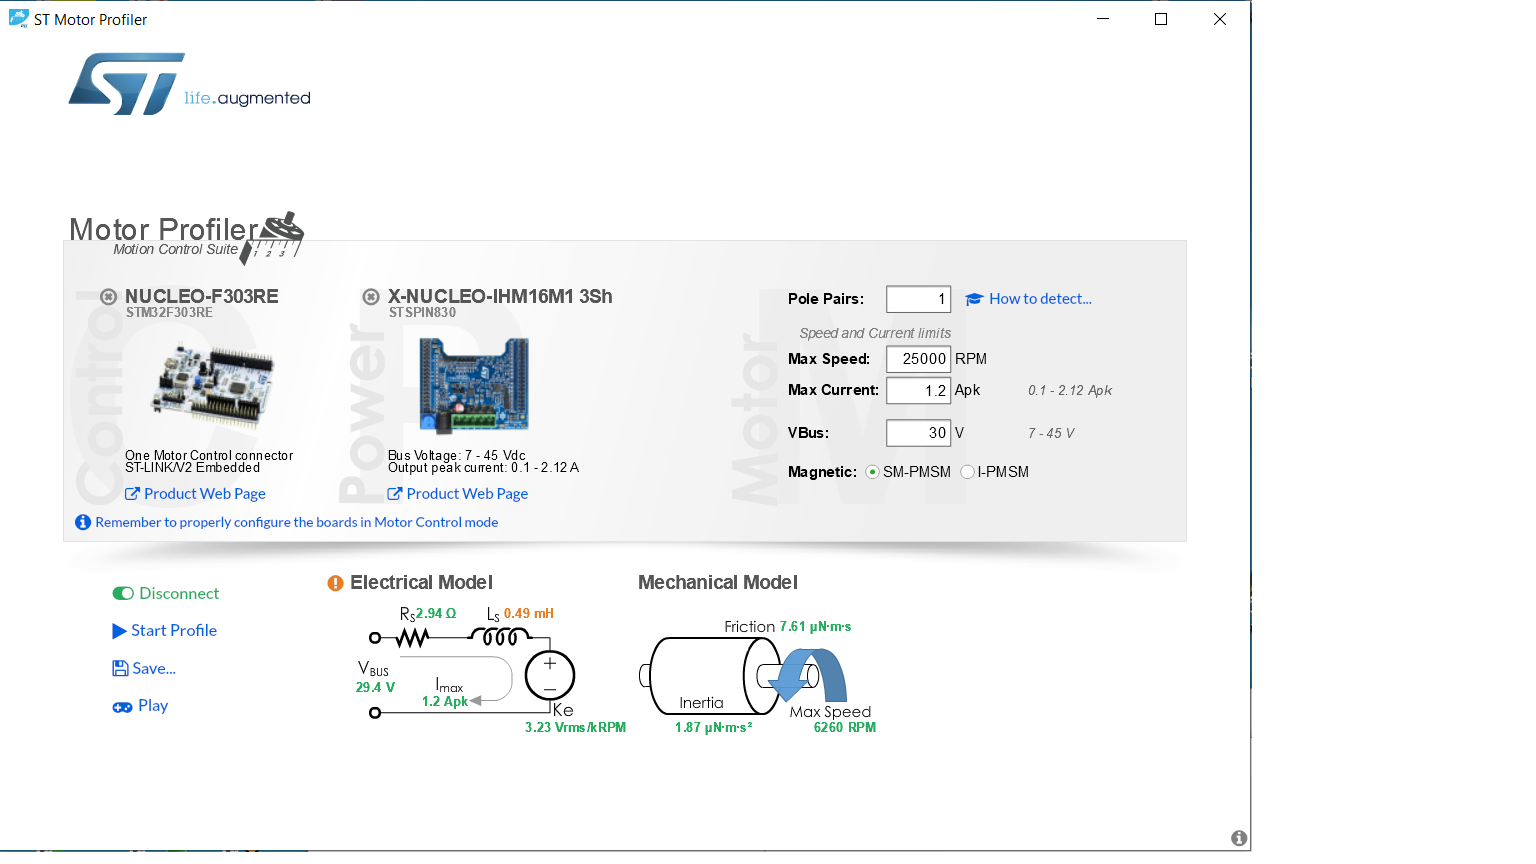Click the NUCLEO-F303RE board name
The image size is (1536, 864).
click(202, 296)
